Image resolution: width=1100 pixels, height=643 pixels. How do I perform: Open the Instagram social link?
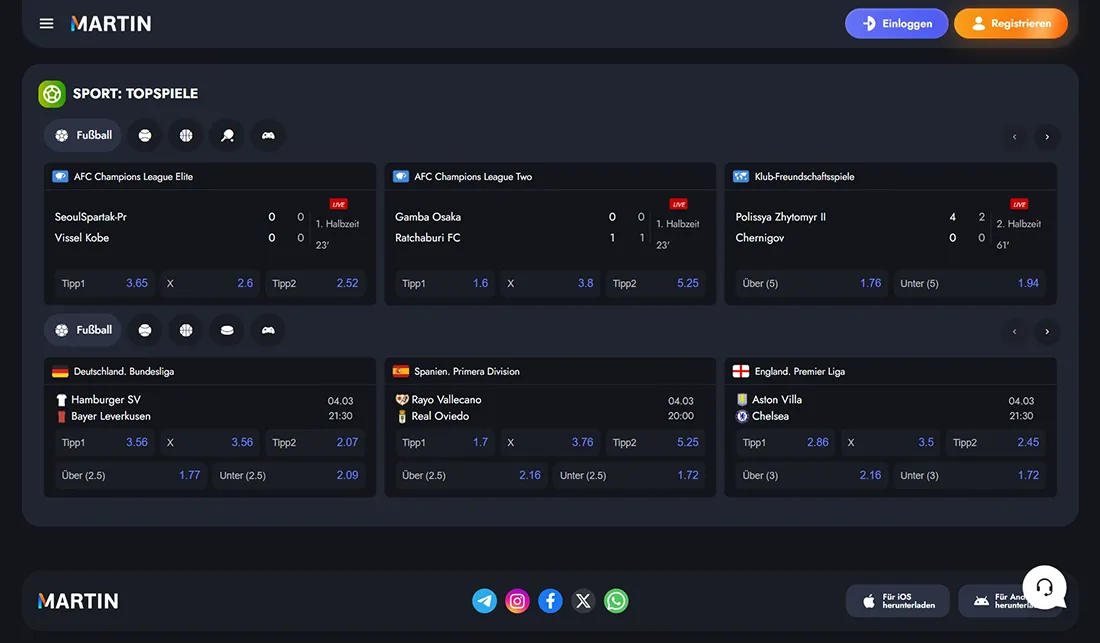pyautogui.click(x=517, y=601)
